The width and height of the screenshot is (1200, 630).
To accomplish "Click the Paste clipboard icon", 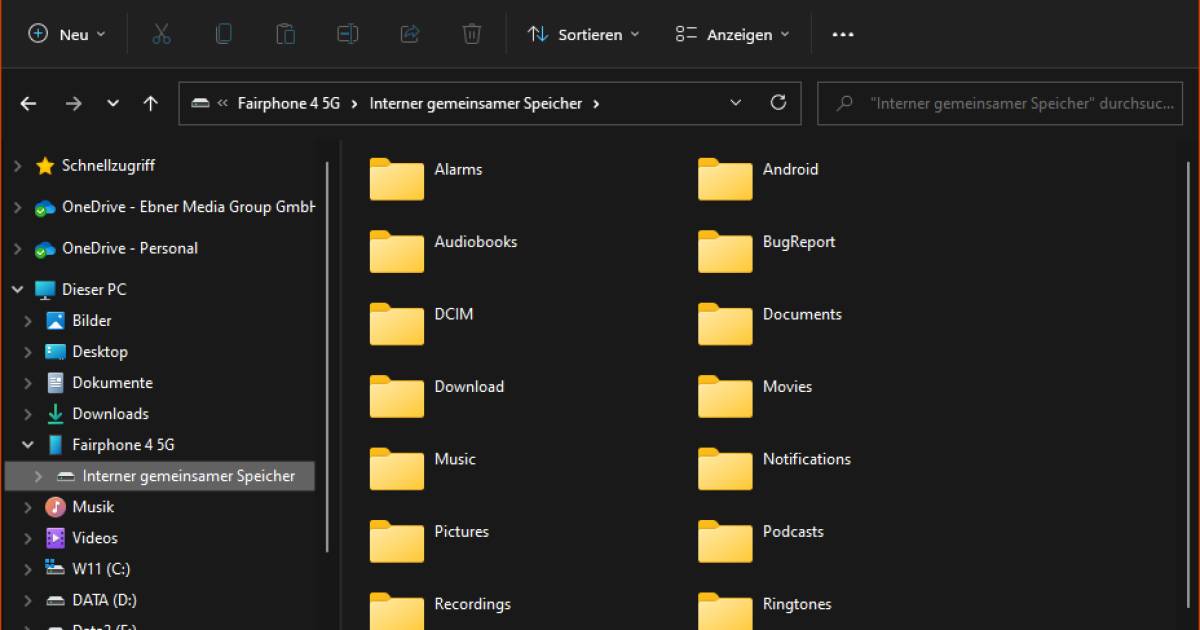I will (286, 34).
